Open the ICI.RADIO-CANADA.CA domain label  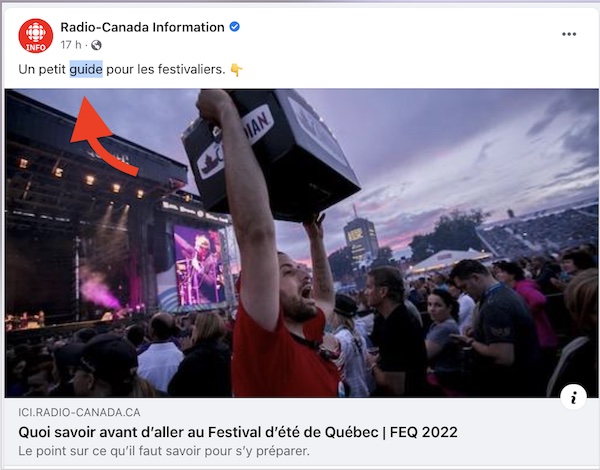[x=79, y=412]
